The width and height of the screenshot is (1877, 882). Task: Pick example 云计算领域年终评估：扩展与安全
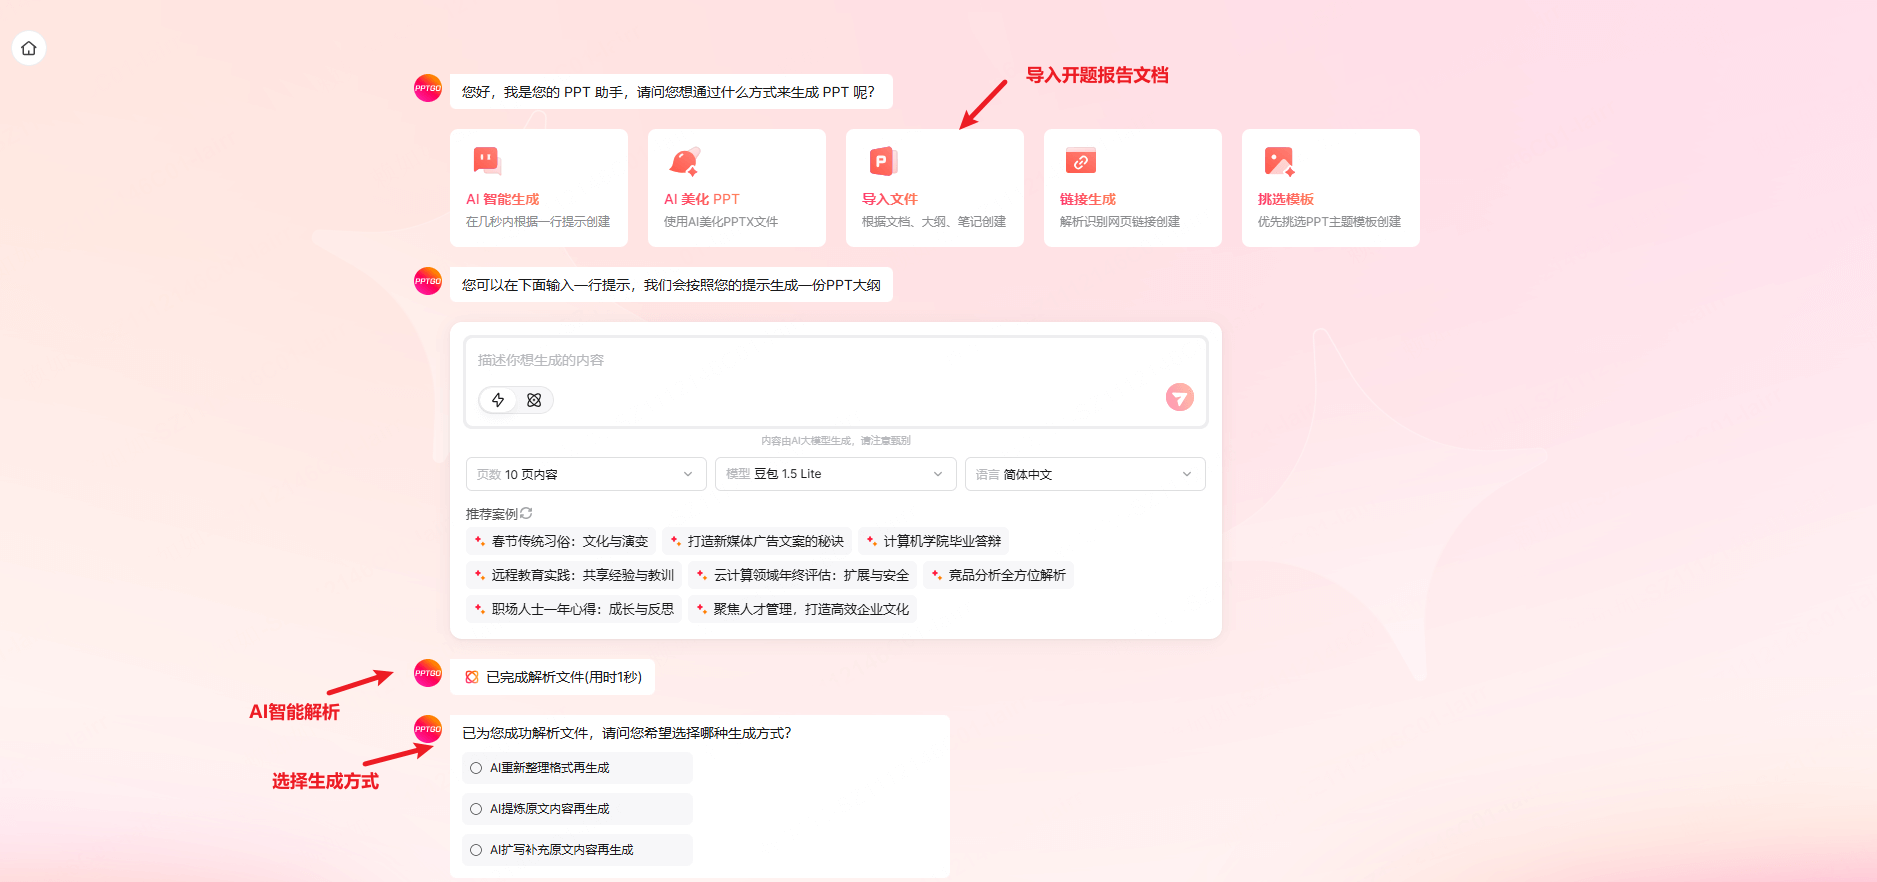tap(802, 575)
